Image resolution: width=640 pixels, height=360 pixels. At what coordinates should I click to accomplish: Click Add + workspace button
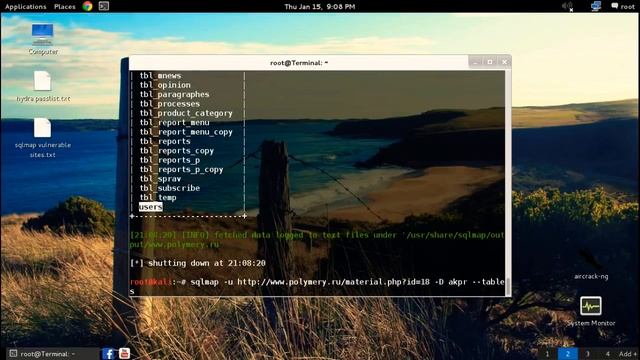pyautogui.click(x=628, y=354)
